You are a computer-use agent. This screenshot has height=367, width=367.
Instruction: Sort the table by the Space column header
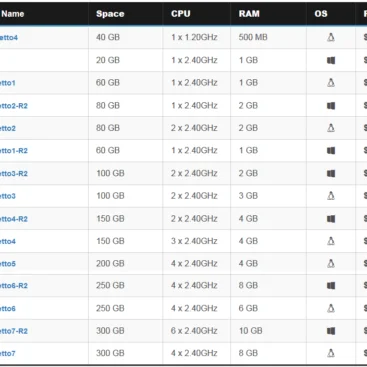(x=110, y=14)
